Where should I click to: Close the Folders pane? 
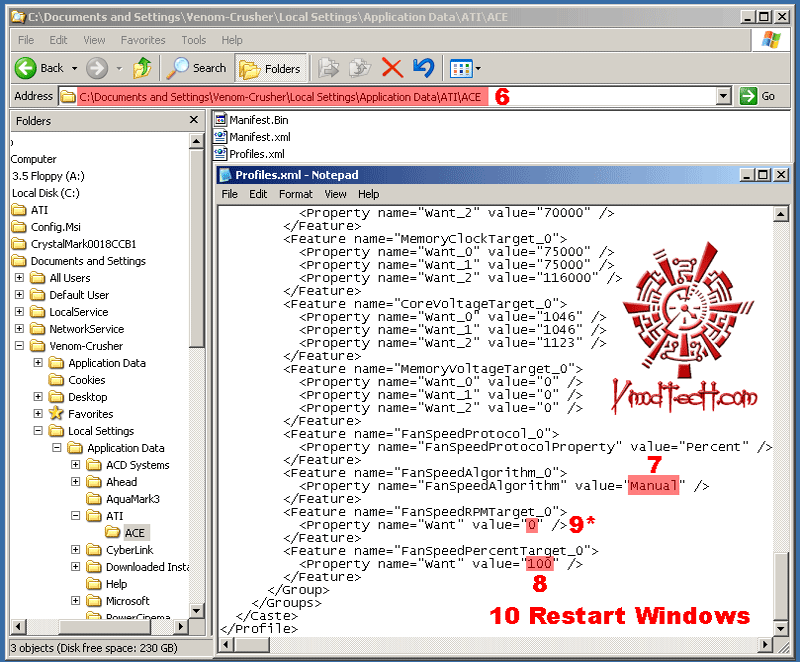193,120
